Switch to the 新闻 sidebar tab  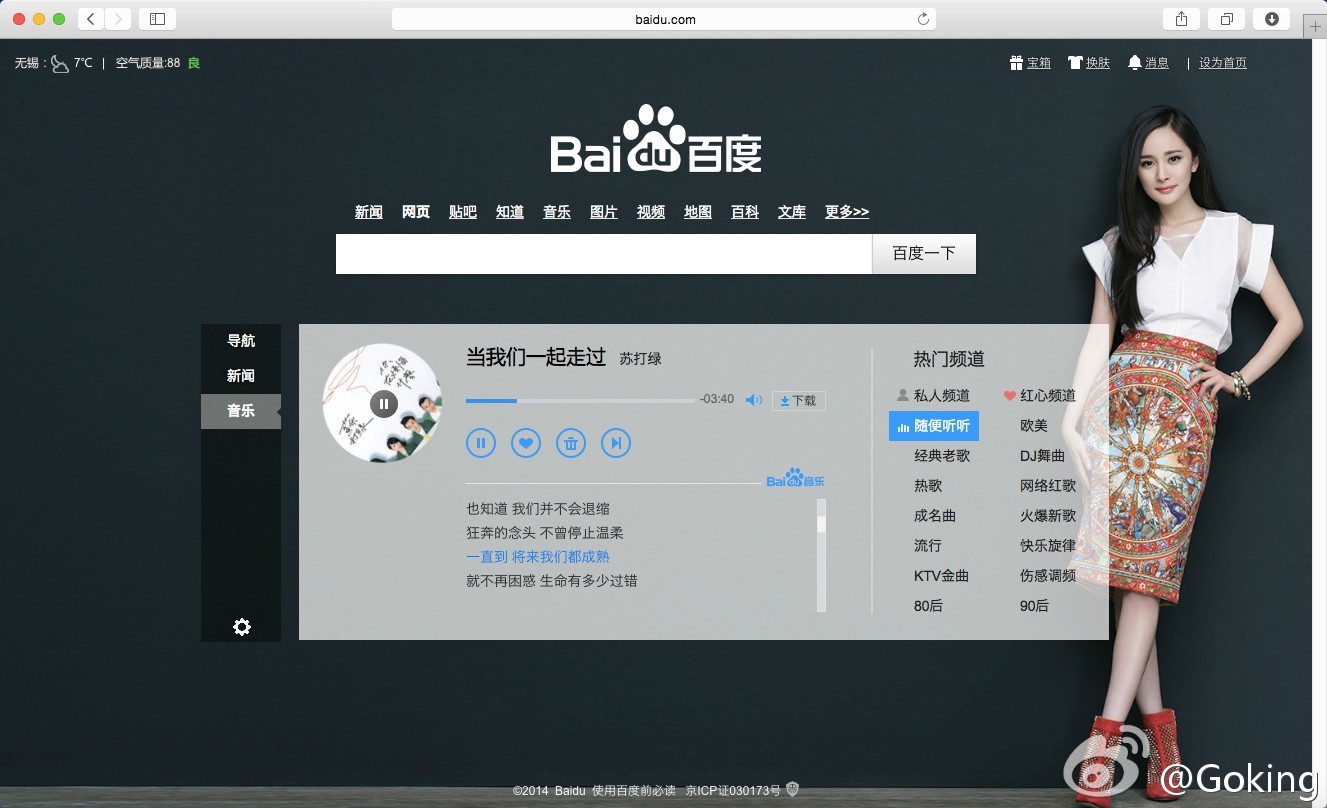click(241, 376)
